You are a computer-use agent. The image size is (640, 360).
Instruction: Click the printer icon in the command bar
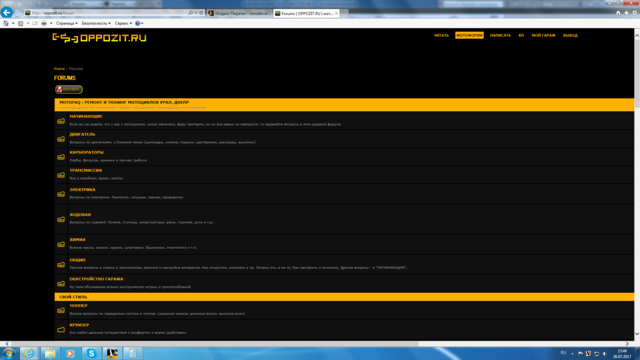pyautogui.click(x=44, y=23)
